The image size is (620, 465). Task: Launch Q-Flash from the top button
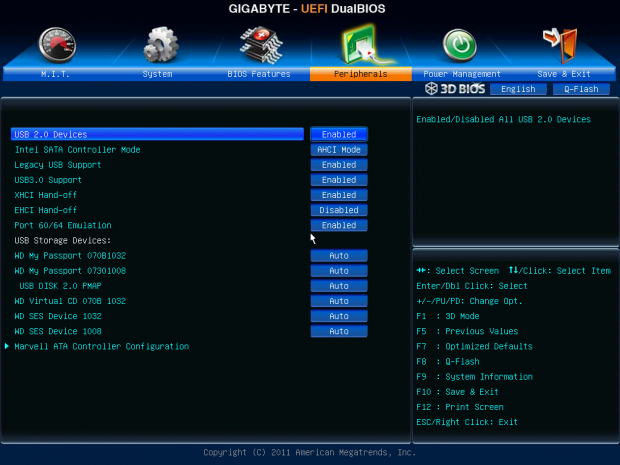click(x=581, y=89)
